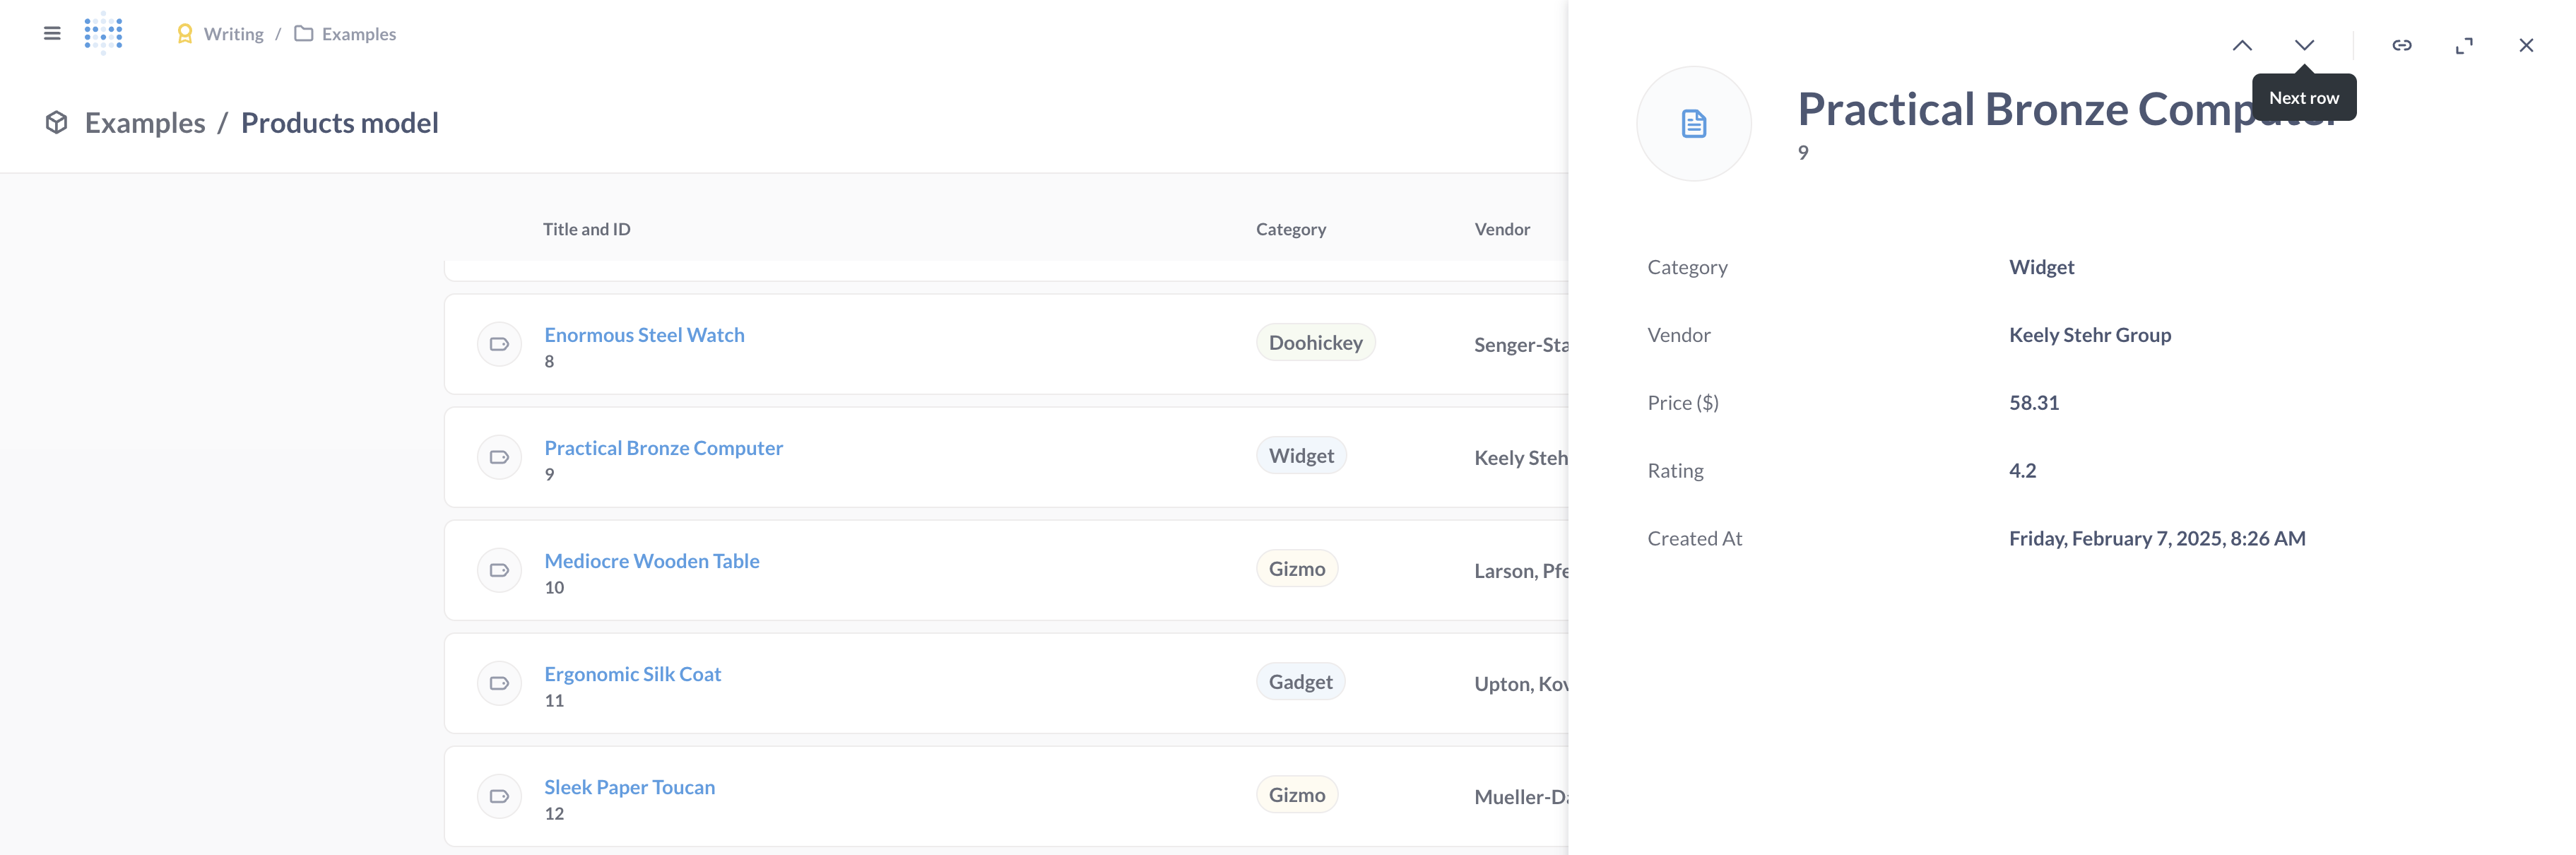The width and height of the screenshot is (2576, 855).
Task: Copy link to this row
Action: click(2401, 45)
